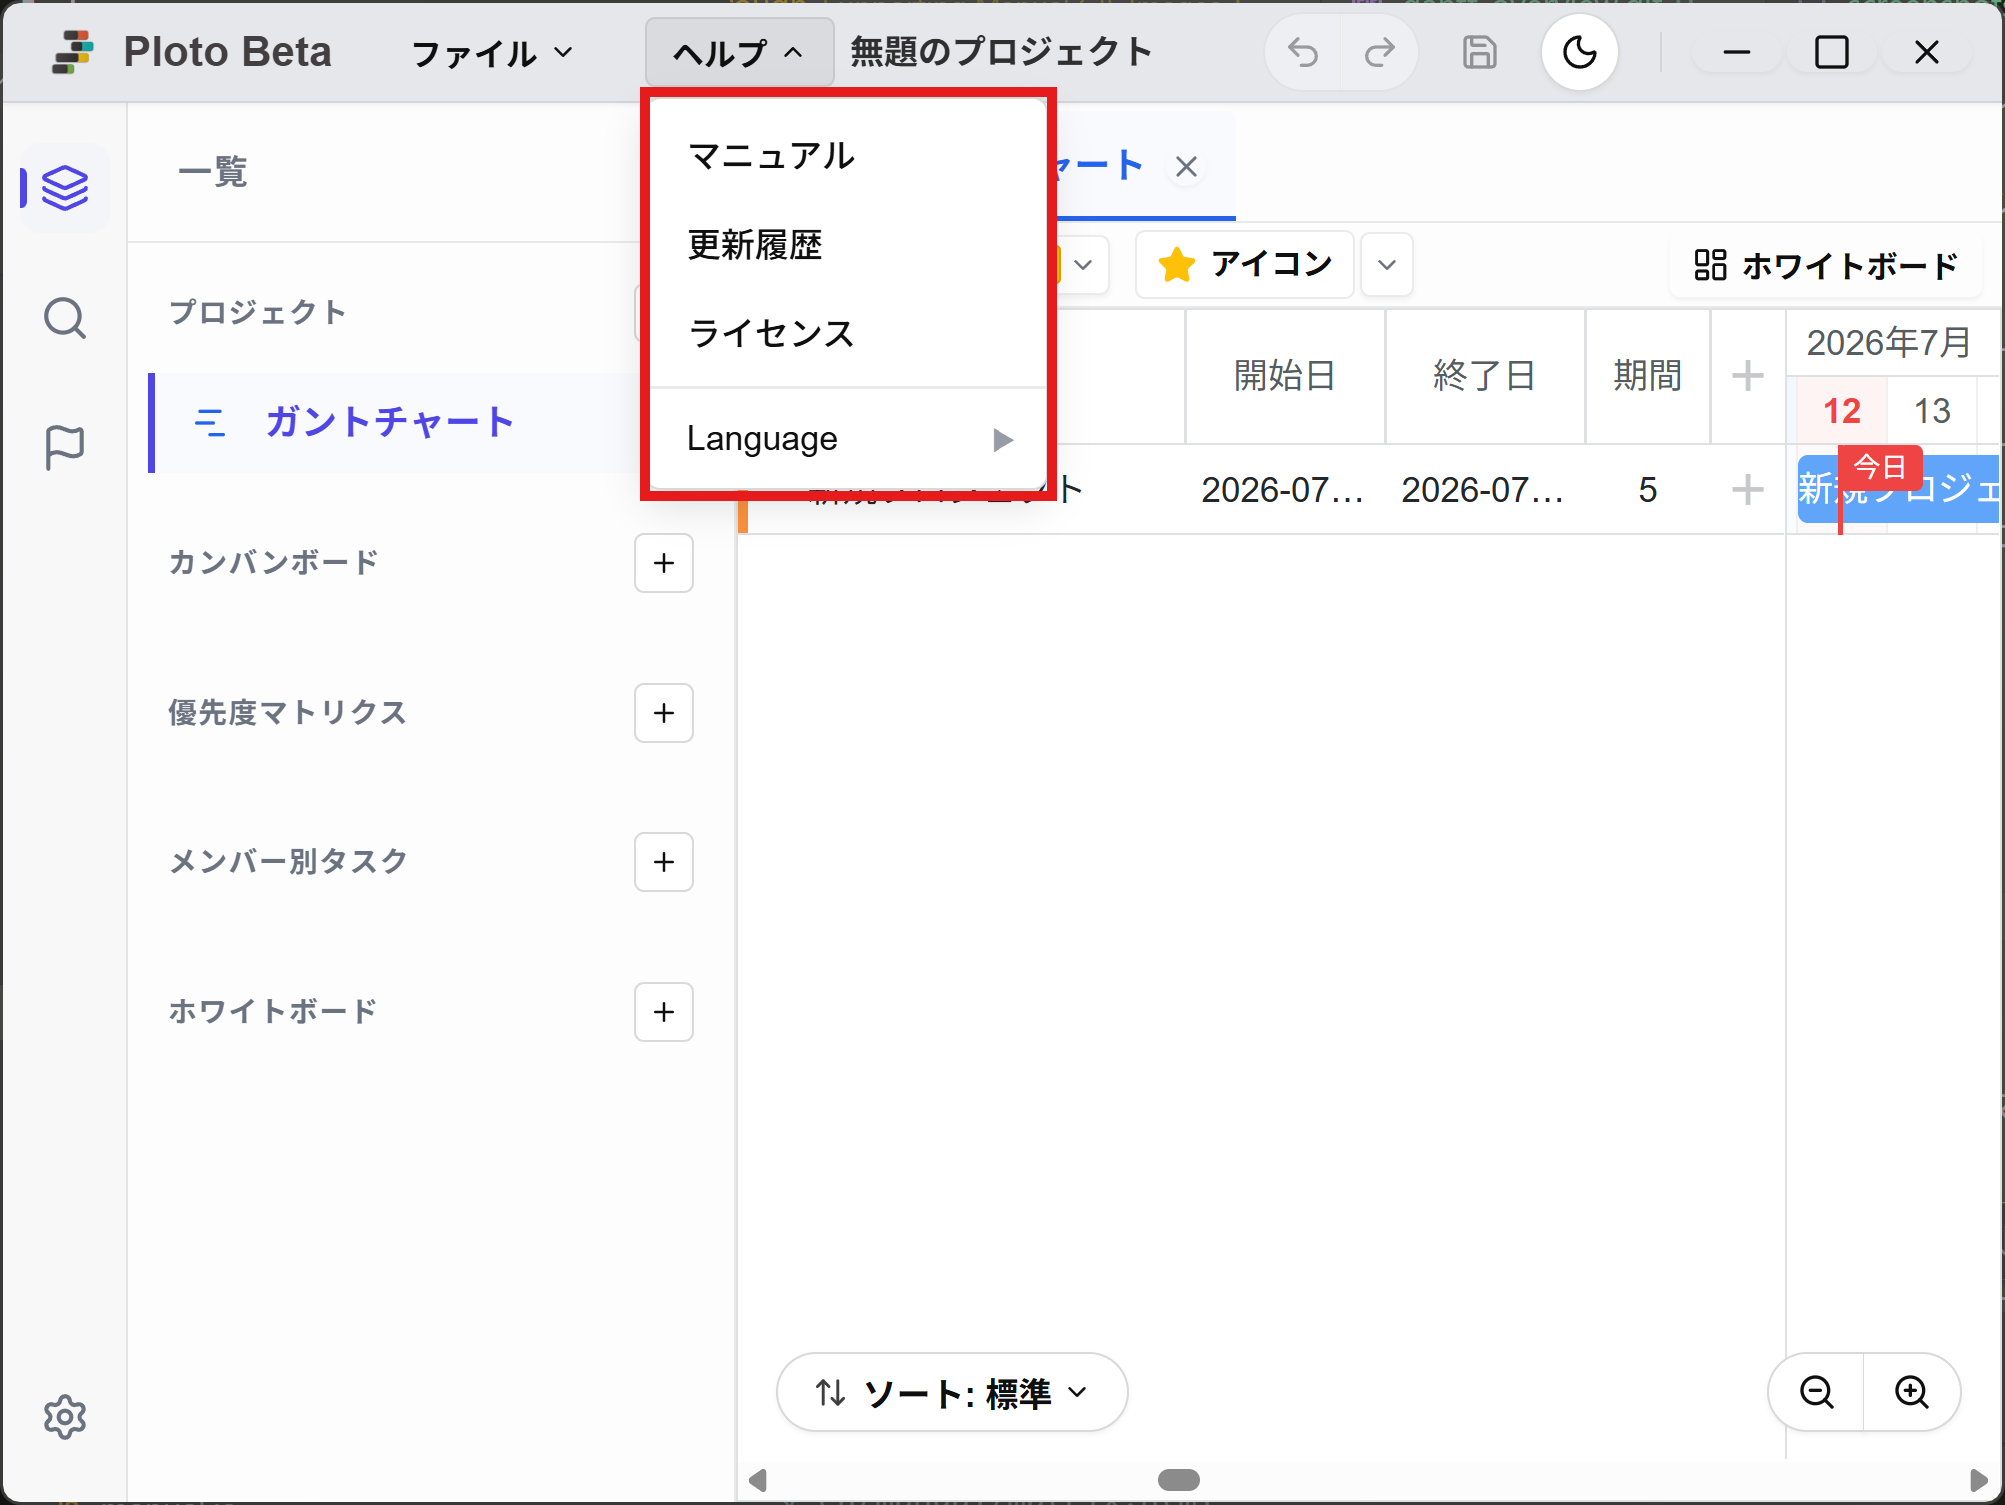Click the 終了日 column header
The height and width of the screenshot is (1505, 2005).
1485,376
